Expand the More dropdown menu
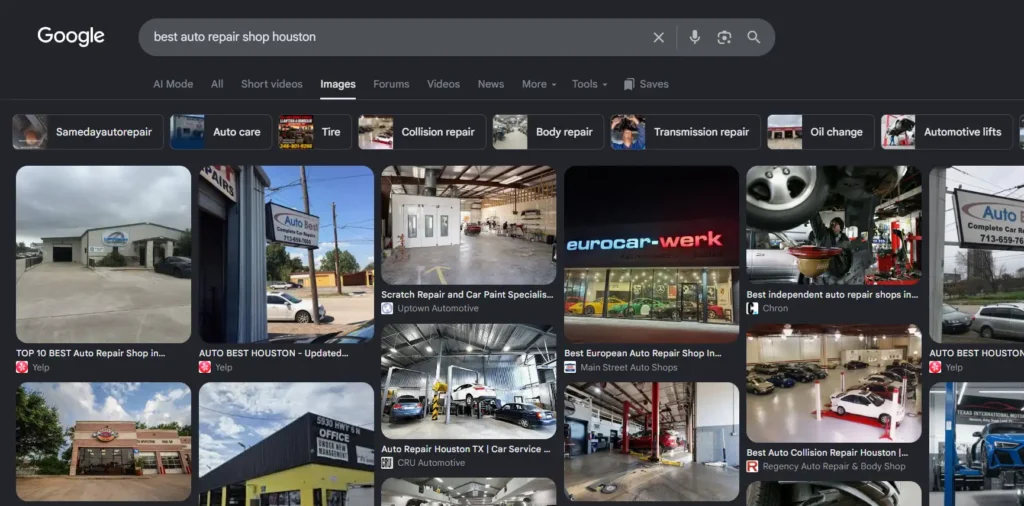The image size is (1024, 506). coord(539,84)
